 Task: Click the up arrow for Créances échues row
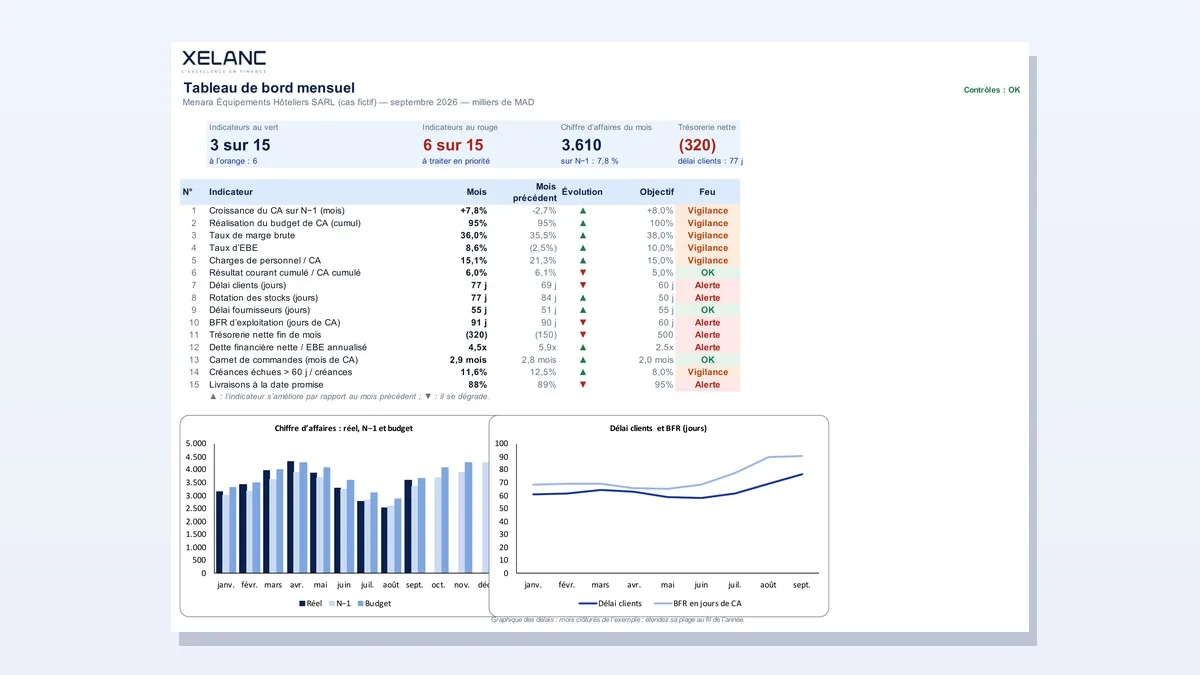pos(583,372)
